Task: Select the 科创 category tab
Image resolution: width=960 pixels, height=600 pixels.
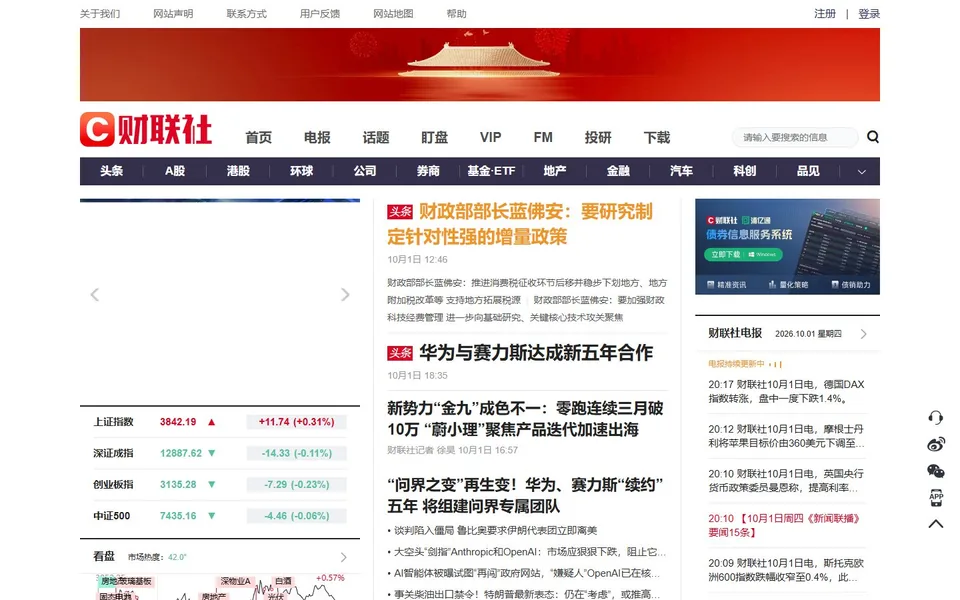Action: pos(745,171)
